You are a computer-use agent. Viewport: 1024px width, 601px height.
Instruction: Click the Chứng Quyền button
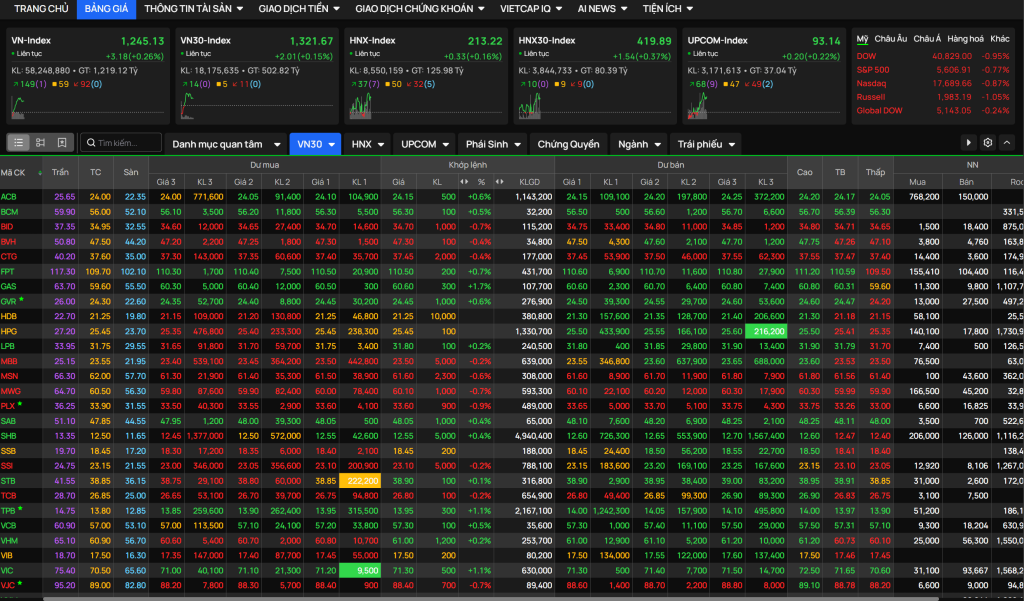click(568, 144)
